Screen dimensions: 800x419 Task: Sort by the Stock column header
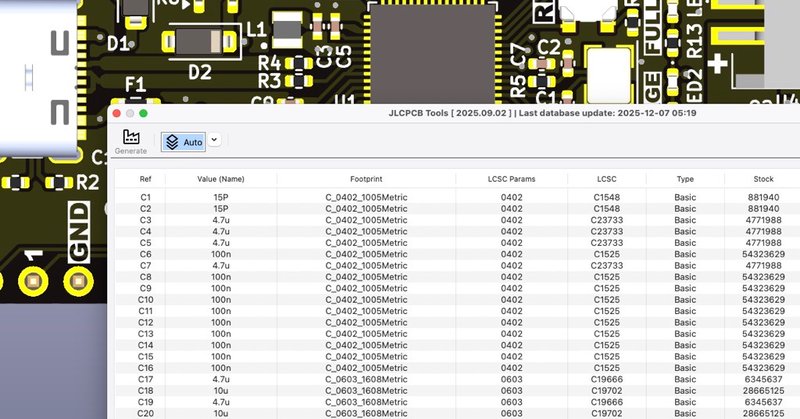(763, 179)
